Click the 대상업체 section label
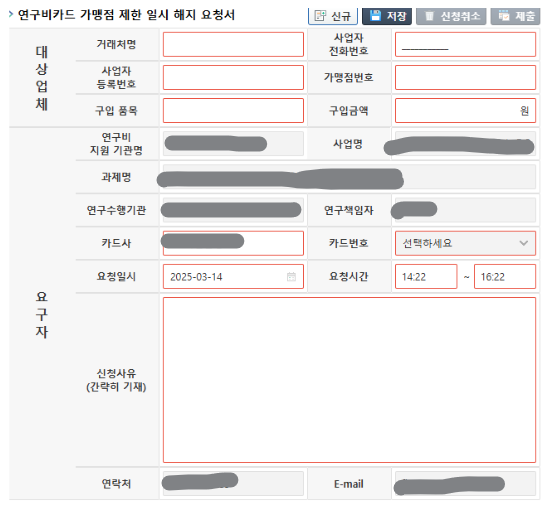This screenshot has height=510, width=545. pyautogui.click(x=42, y=78)
